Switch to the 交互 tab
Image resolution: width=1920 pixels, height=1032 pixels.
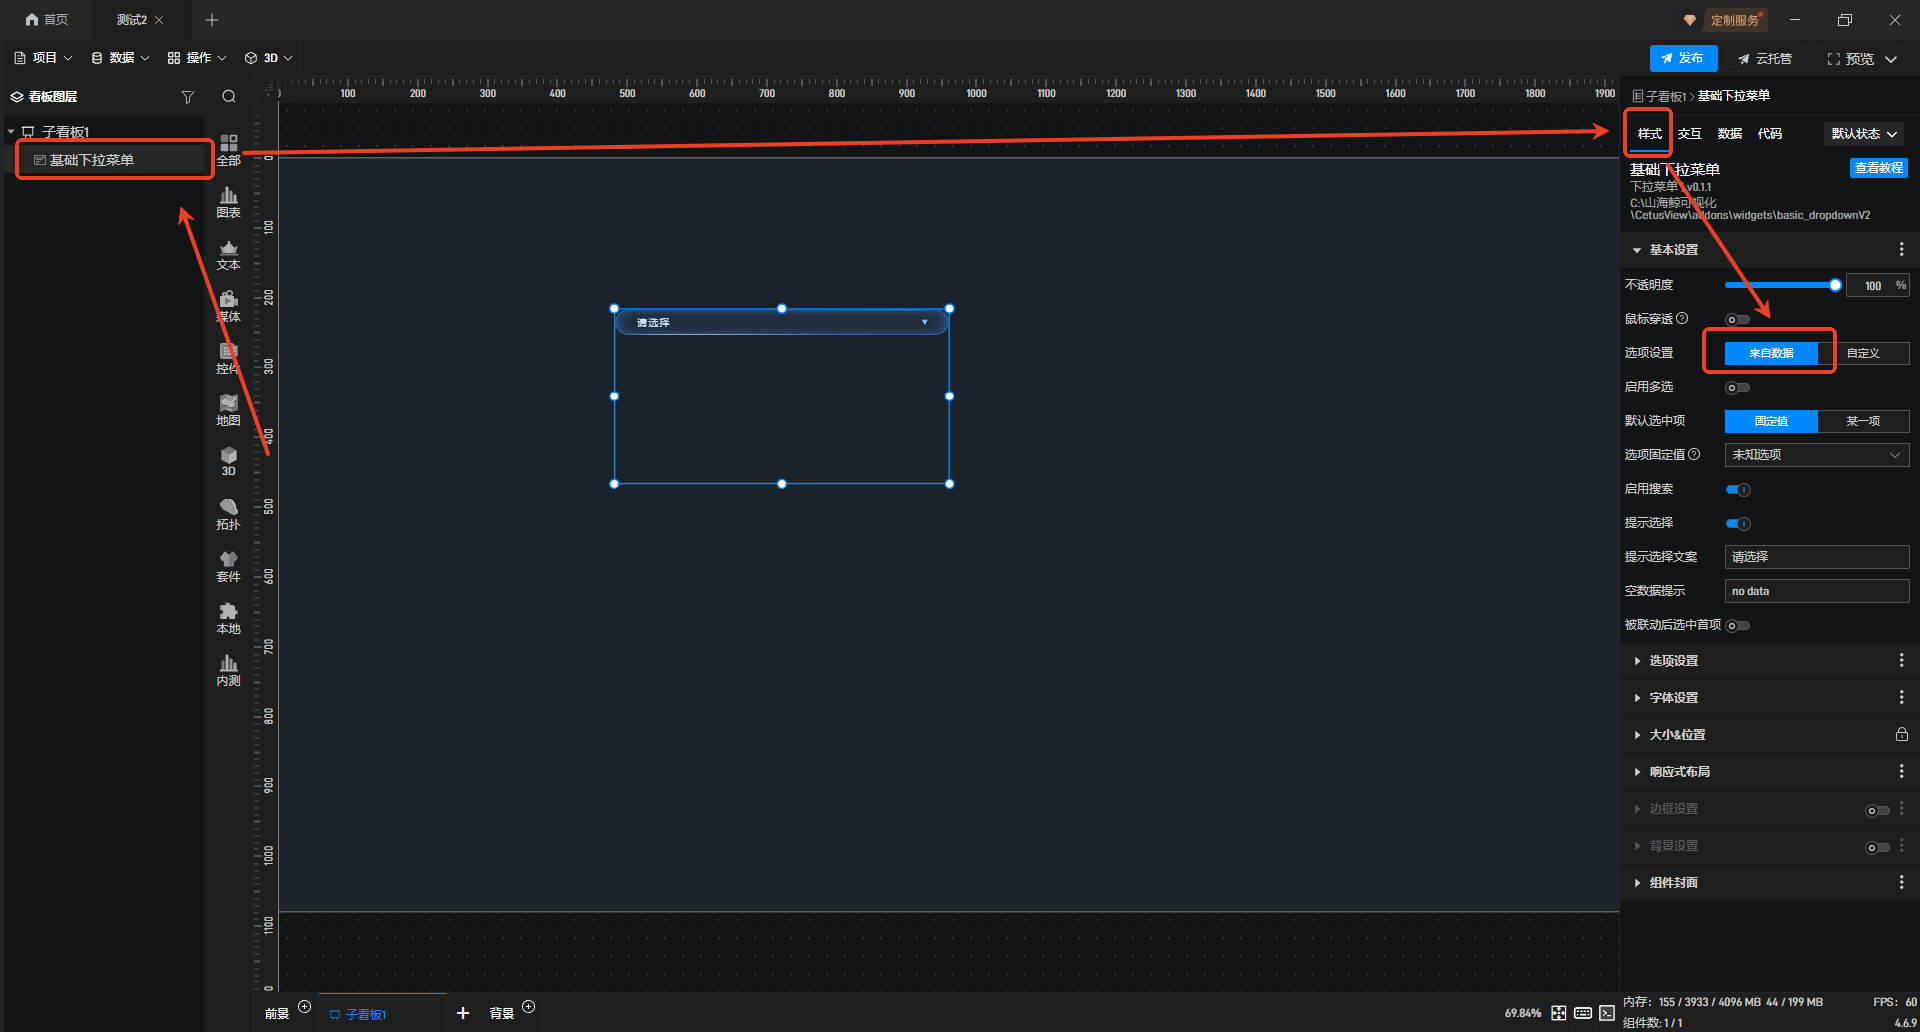[1689, 134]
